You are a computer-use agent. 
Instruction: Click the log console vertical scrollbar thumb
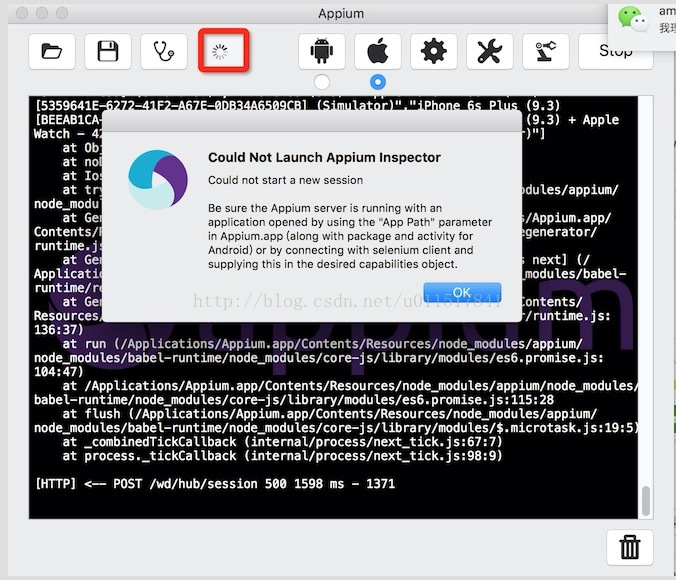point(645,501)
